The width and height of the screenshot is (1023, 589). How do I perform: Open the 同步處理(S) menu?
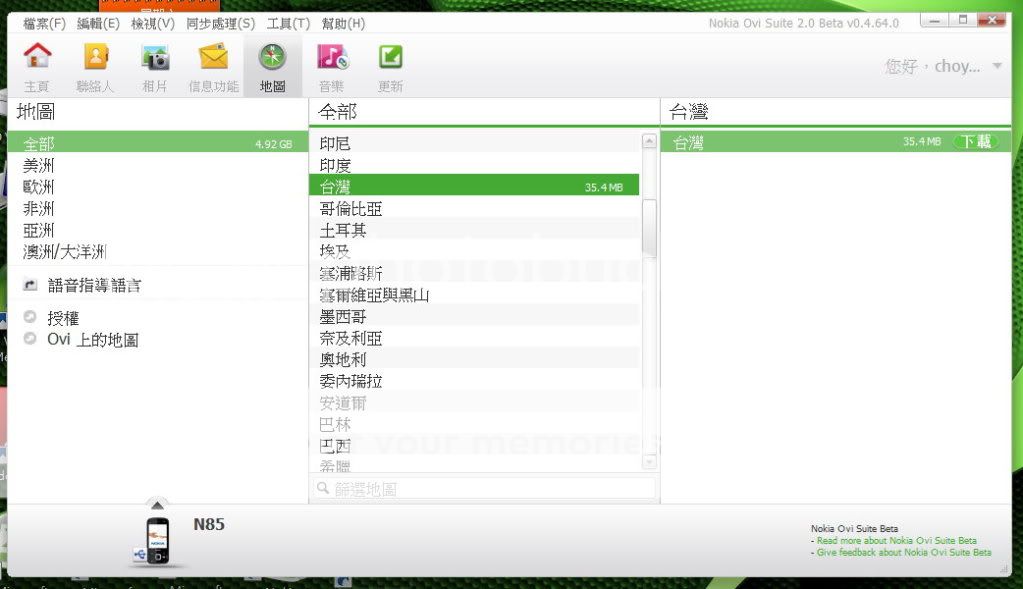[221, 23]
